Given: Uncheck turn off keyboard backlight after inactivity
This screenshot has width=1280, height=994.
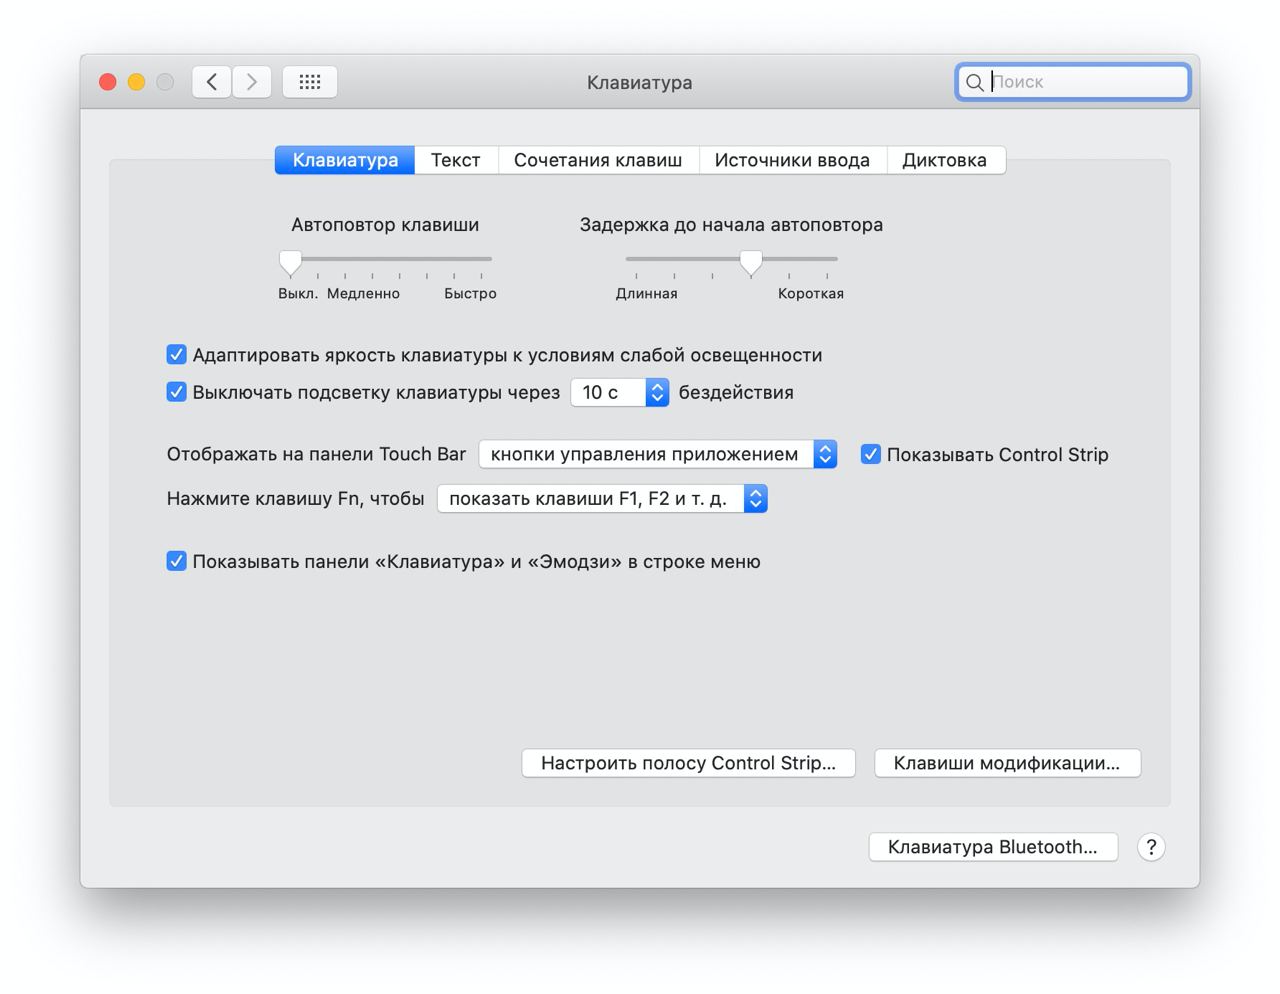Looking at the screenshot, I should [176, 391].
